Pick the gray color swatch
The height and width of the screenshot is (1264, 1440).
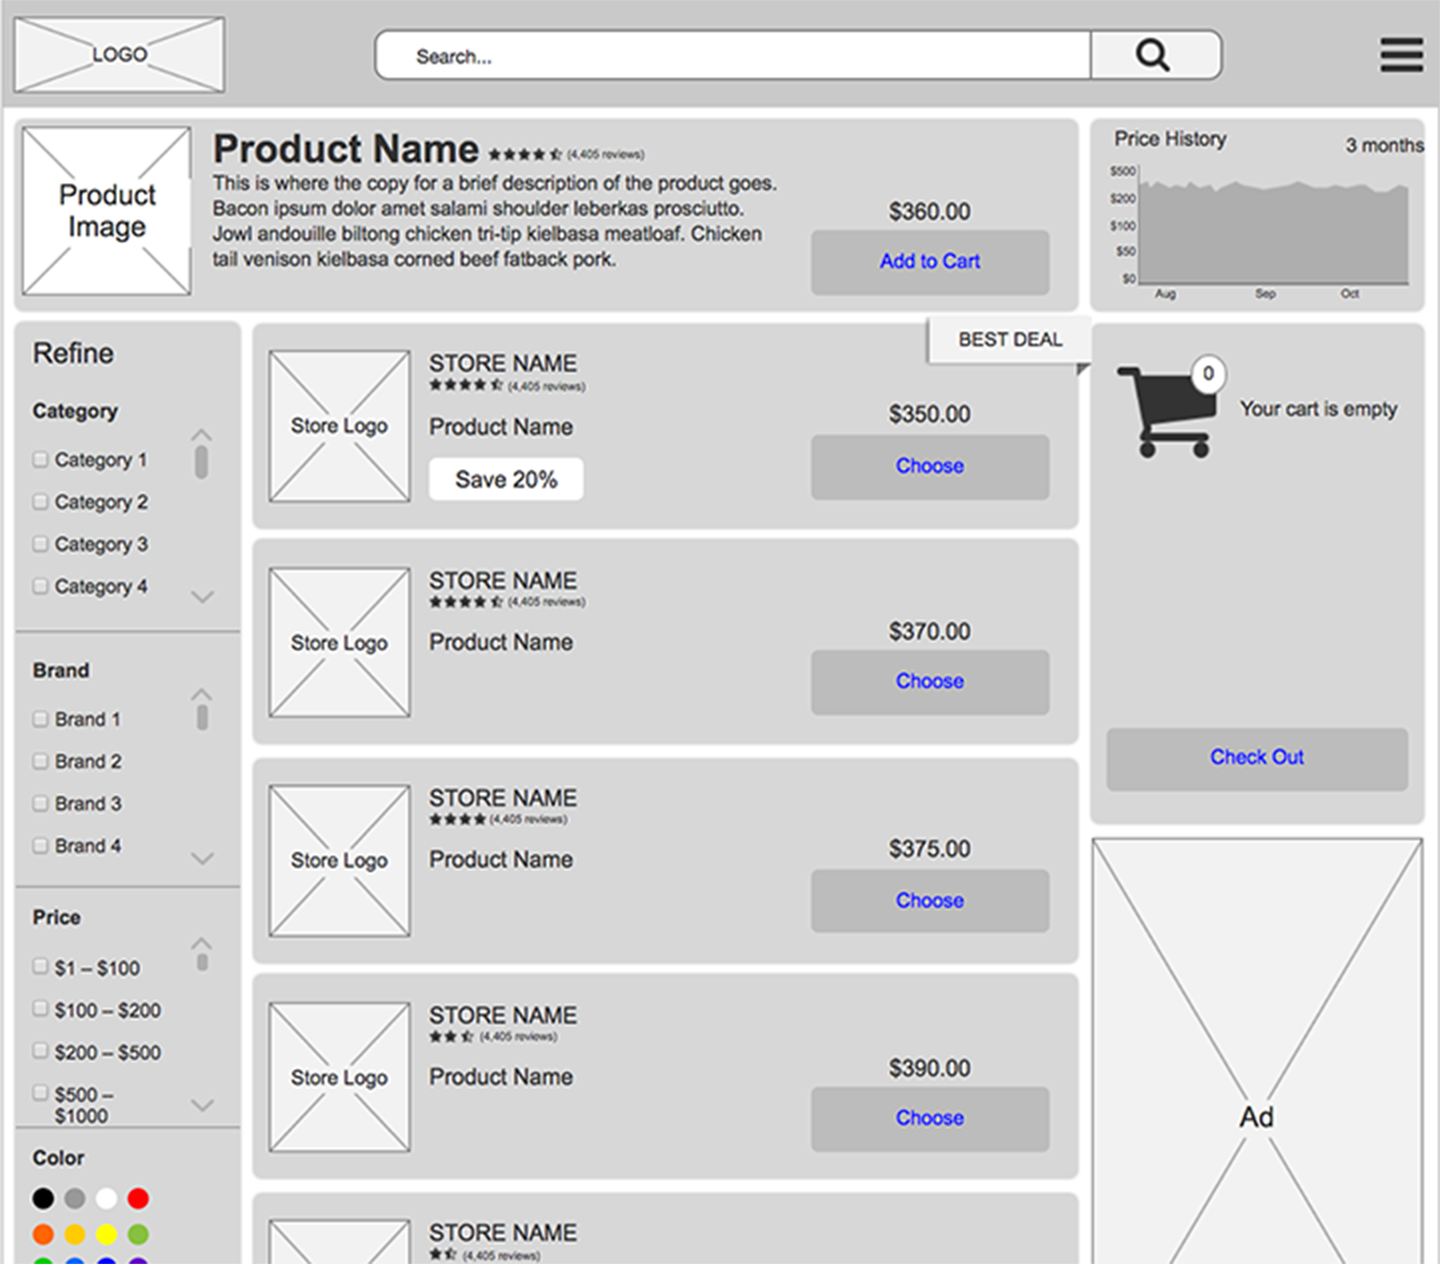[75, 1198]
